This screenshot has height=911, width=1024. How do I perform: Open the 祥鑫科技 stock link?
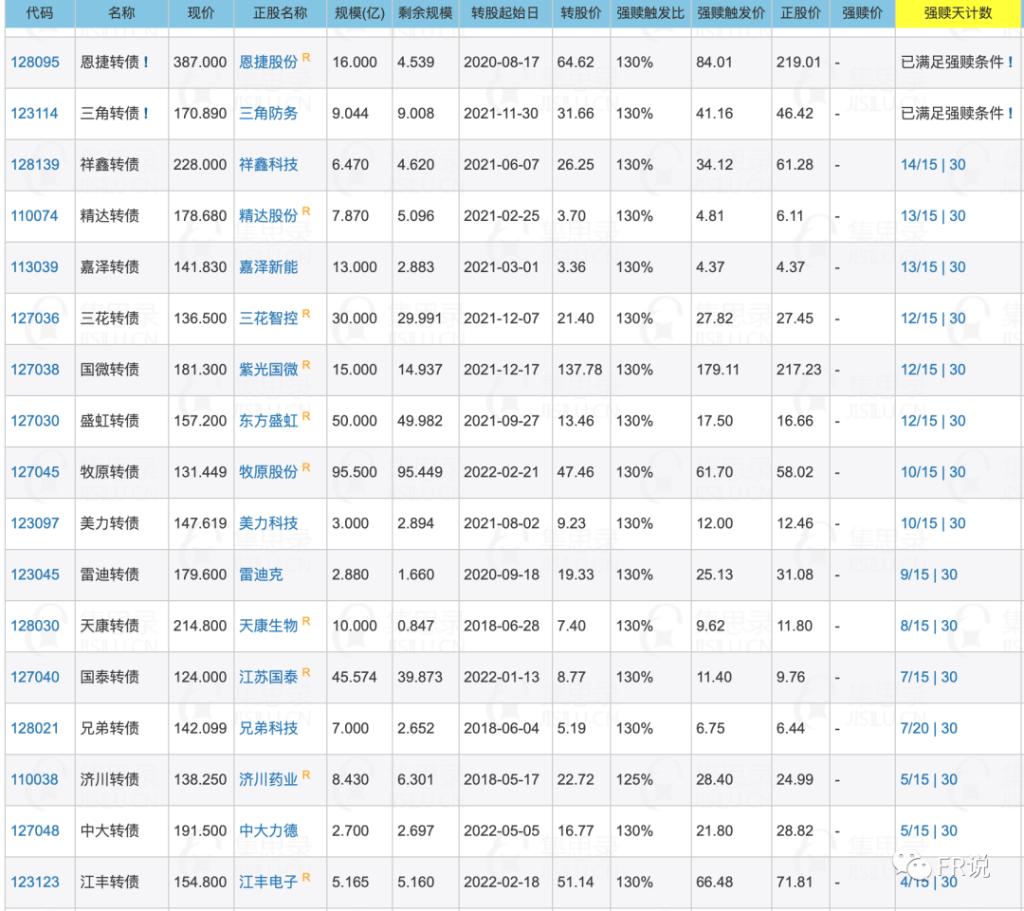pos(268,164)
